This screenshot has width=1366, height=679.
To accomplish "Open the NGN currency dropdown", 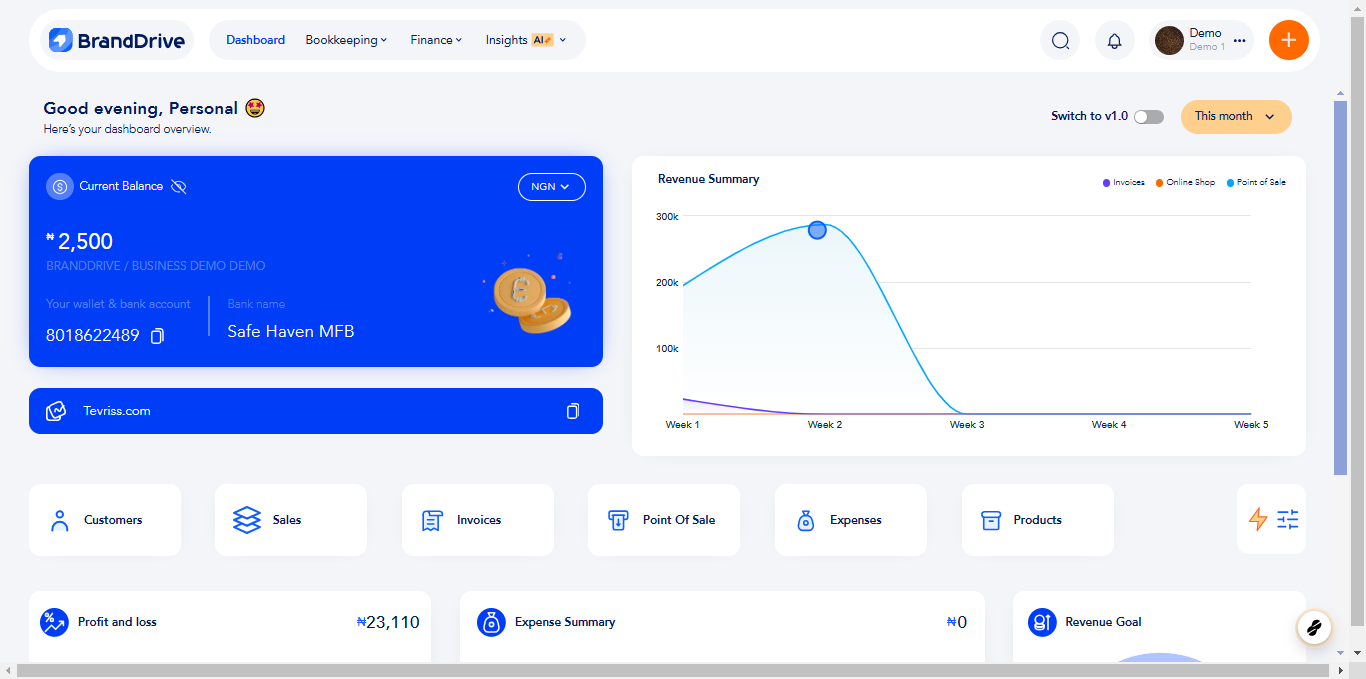I will [551, 186].
